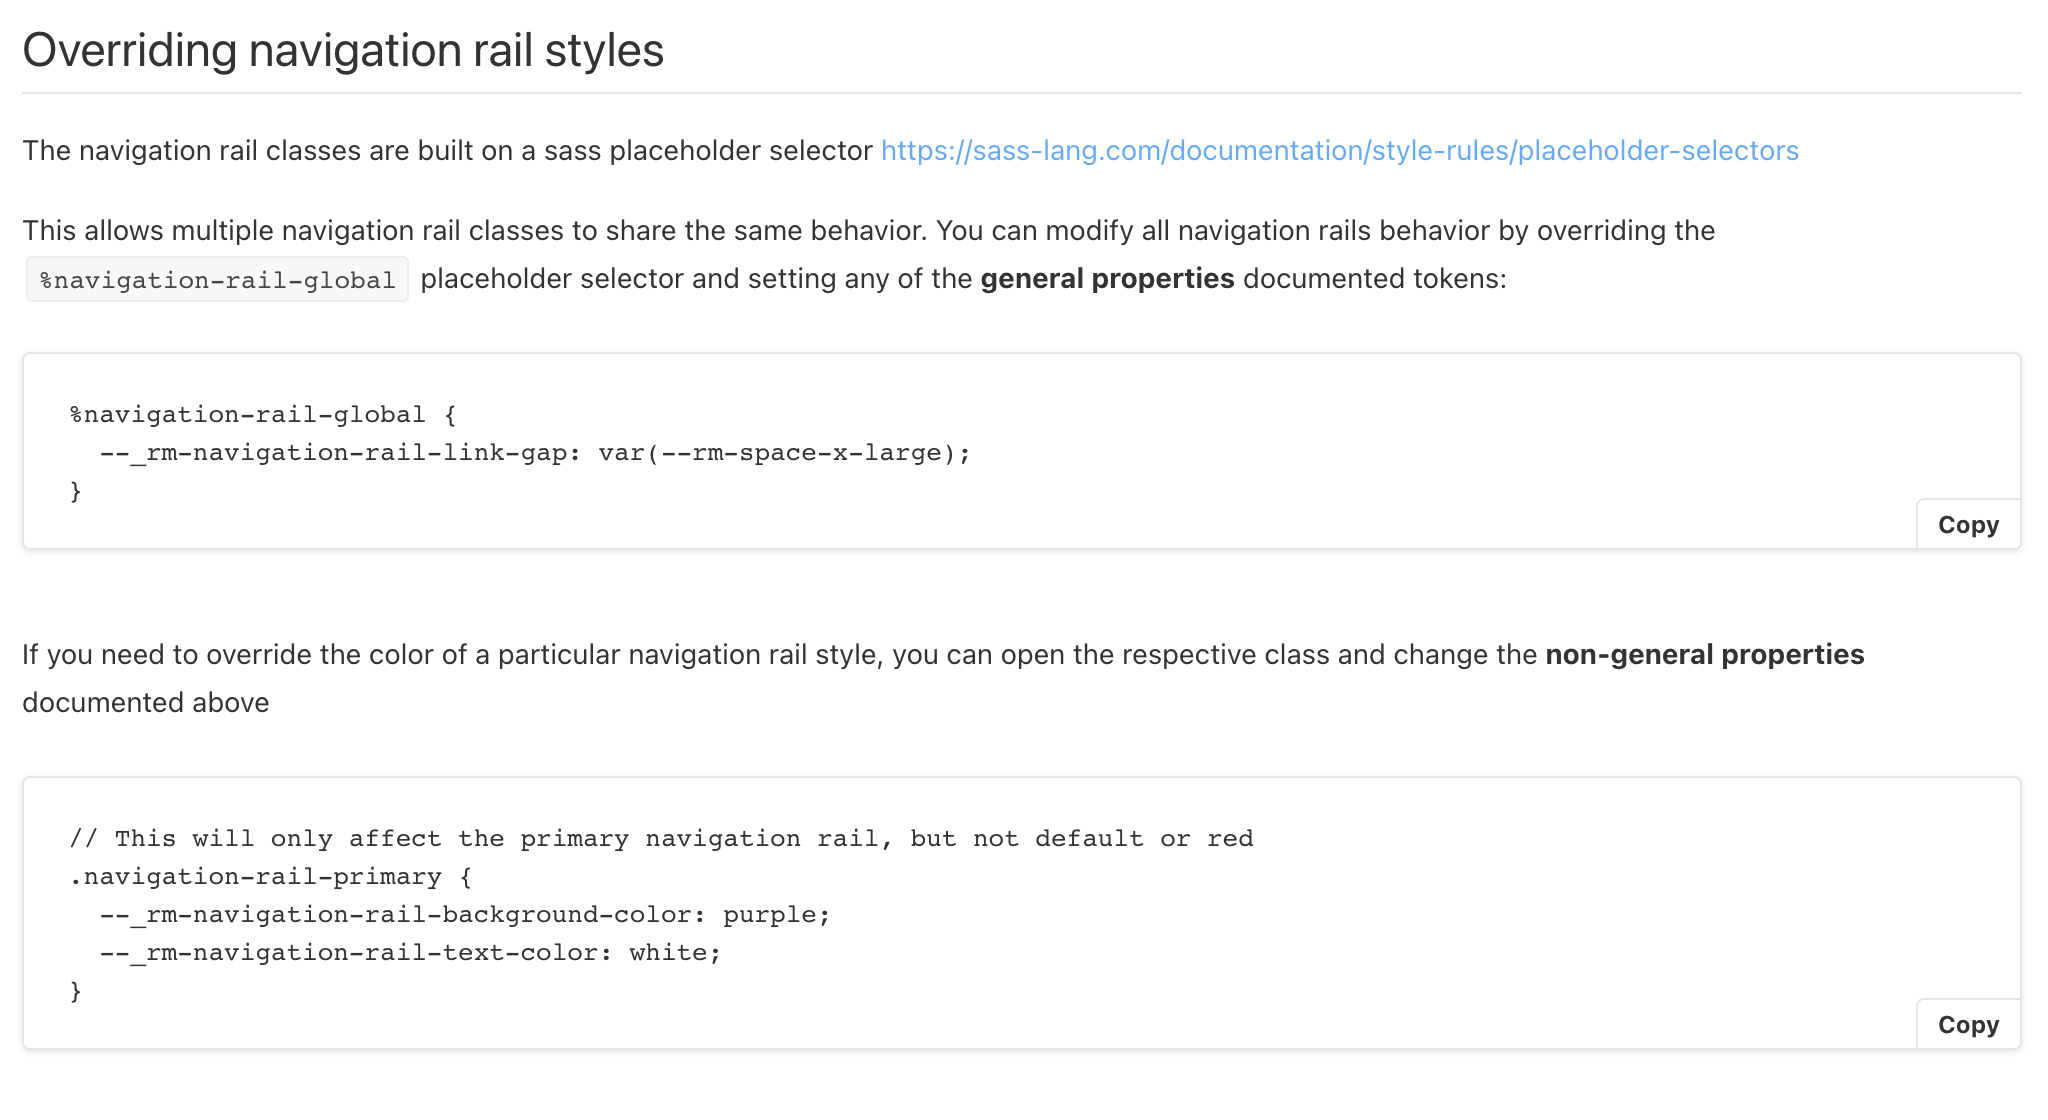Viewport: 2048px width, 1120px height.
Task: Copy the %navigation-rail-global code snippet
Action: pos(1967,525)
